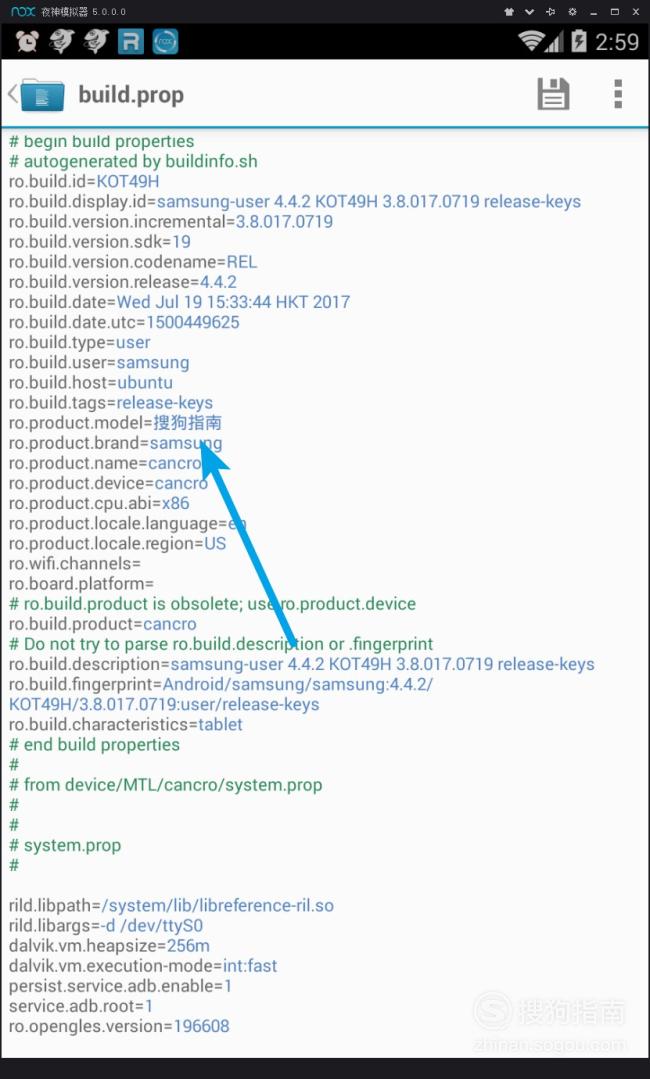Select the dalvik.vm.heapsize=256m line
This screenshot has width=650, height=1079.
coord(109,946)
